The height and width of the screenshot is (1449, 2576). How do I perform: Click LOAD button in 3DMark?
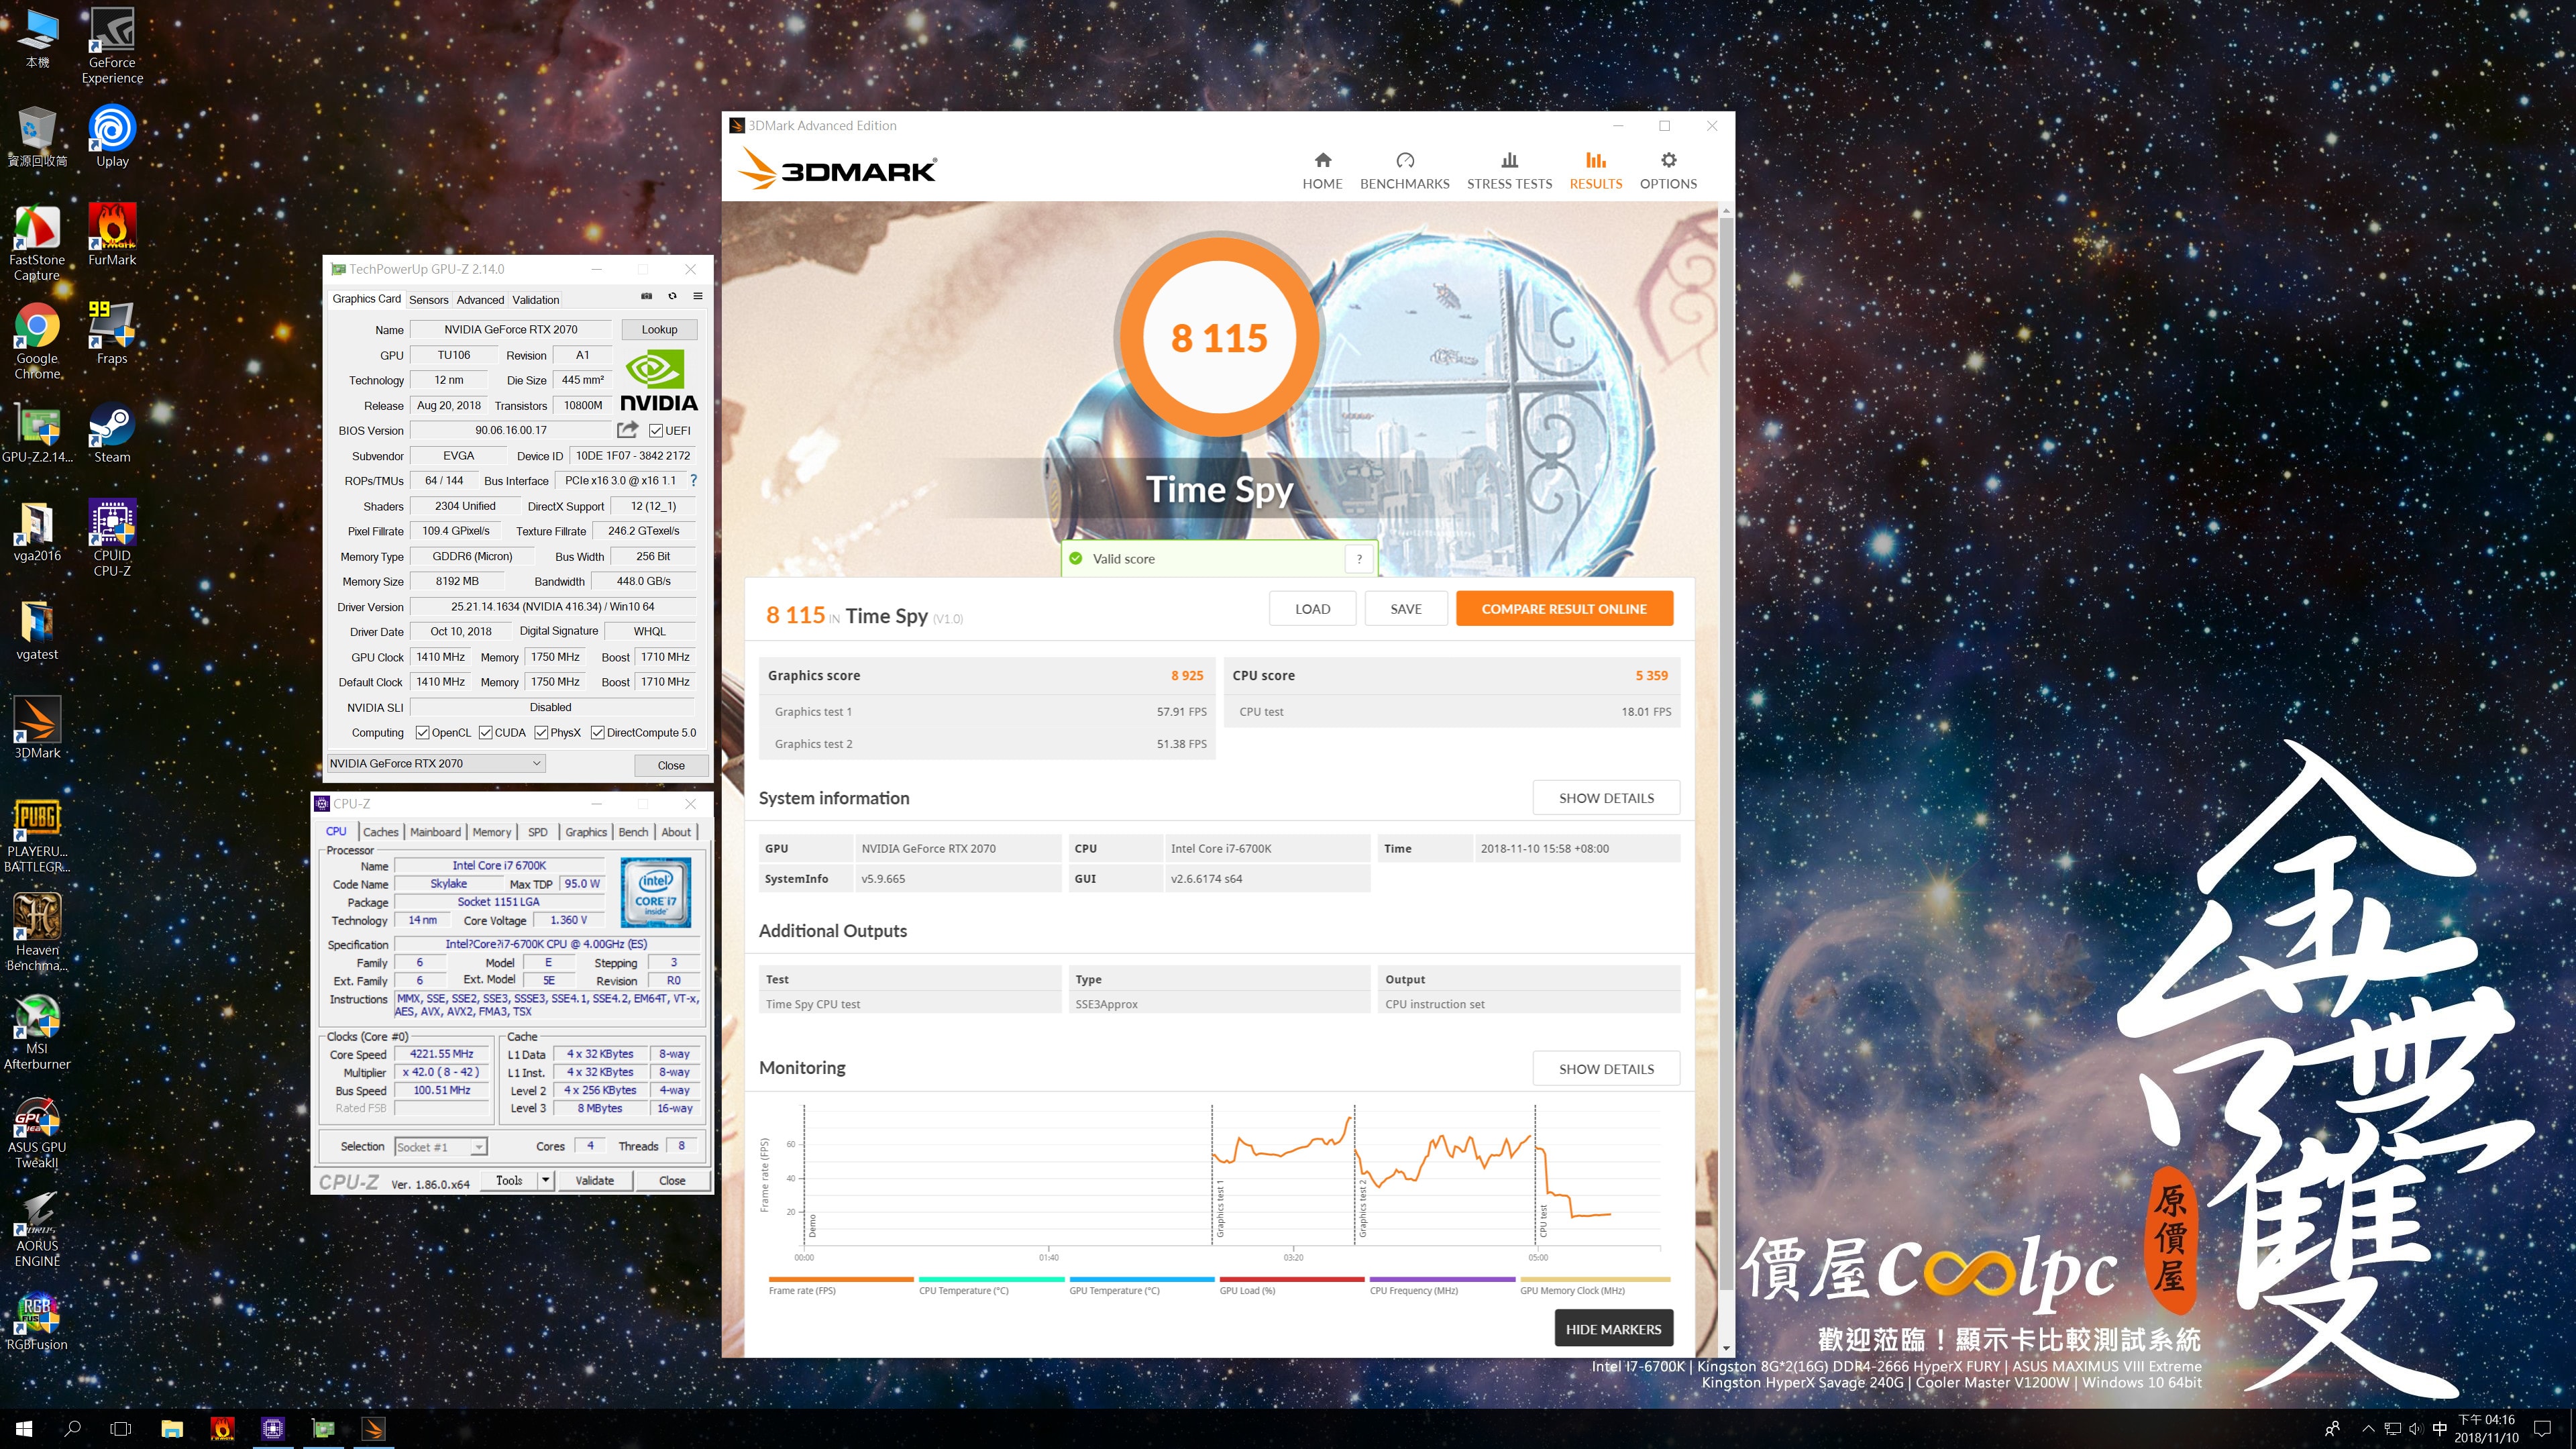(1312, 609)
